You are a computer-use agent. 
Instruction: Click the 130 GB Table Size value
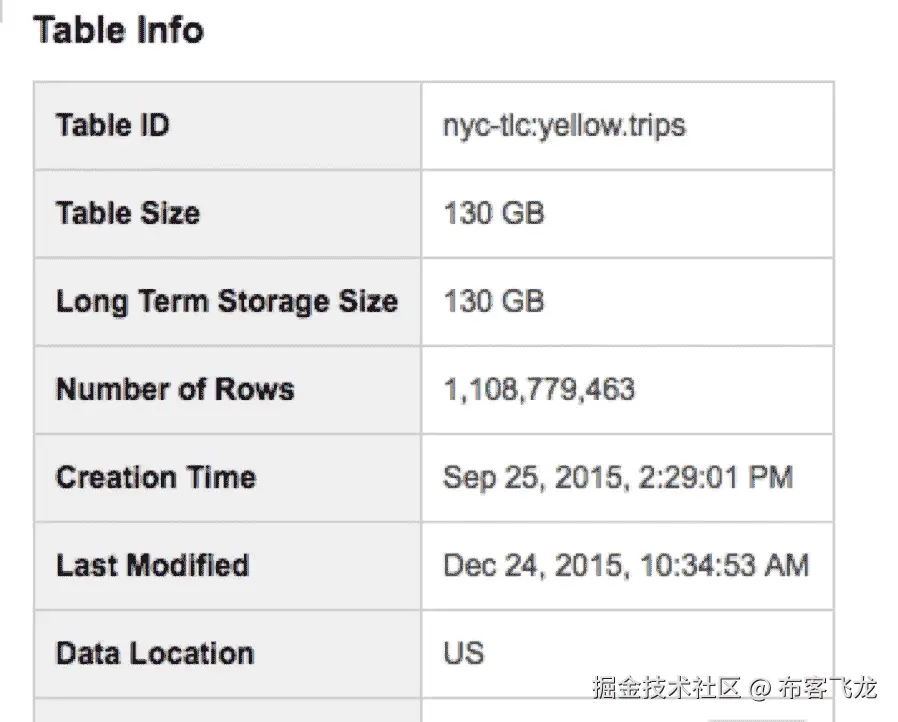[493, 214]
